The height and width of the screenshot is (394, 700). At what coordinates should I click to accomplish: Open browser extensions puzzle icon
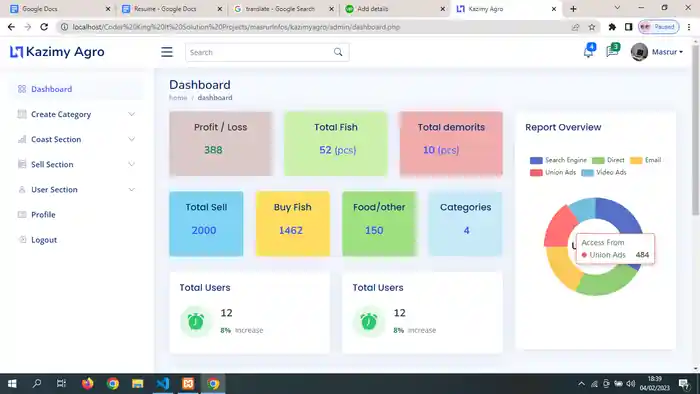point(612,27)
